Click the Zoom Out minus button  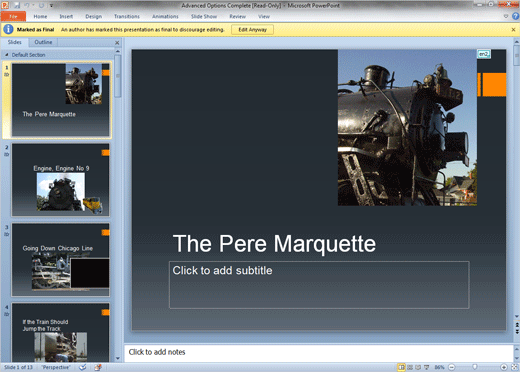(x=452, y=367)
